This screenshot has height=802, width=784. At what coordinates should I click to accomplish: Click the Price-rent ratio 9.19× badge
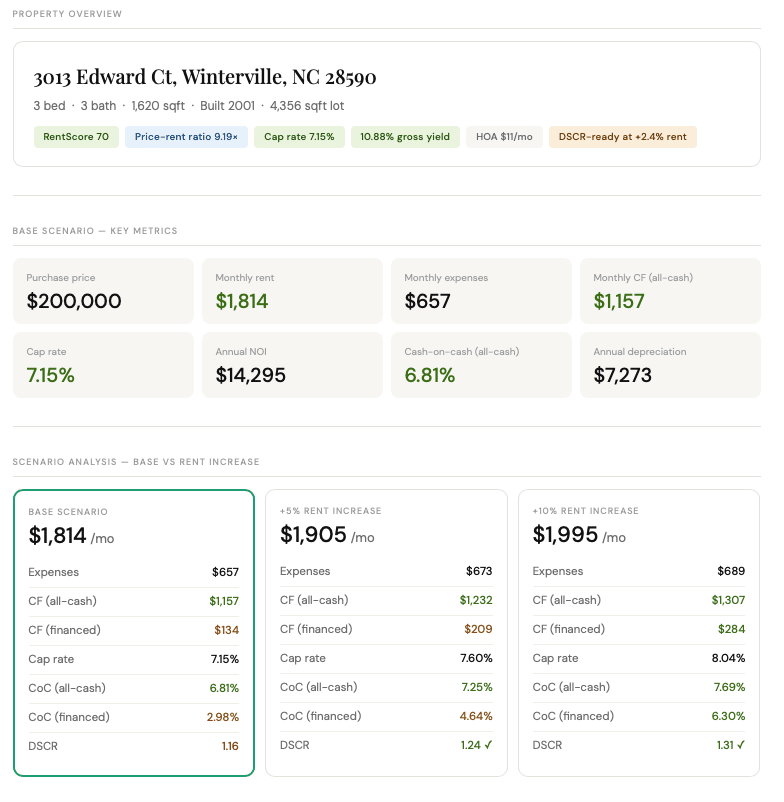tap(186, 137)
